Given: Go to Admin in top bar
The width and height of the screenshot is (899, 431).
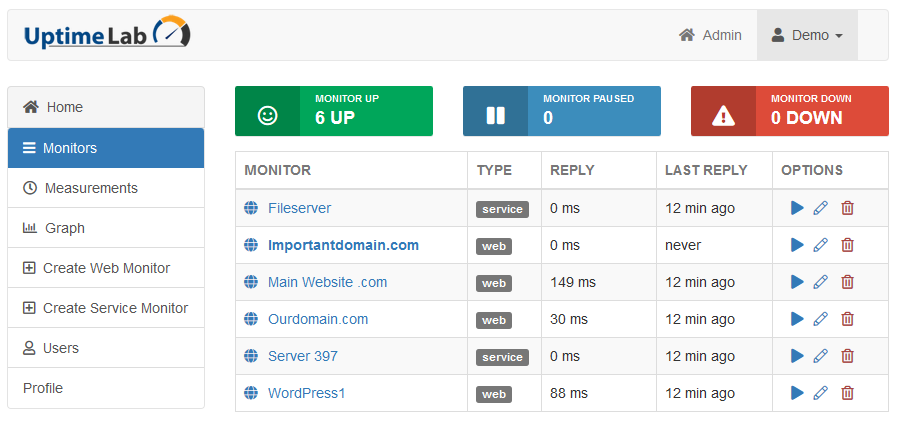Looking at the screenshot, I should (710, 36).
